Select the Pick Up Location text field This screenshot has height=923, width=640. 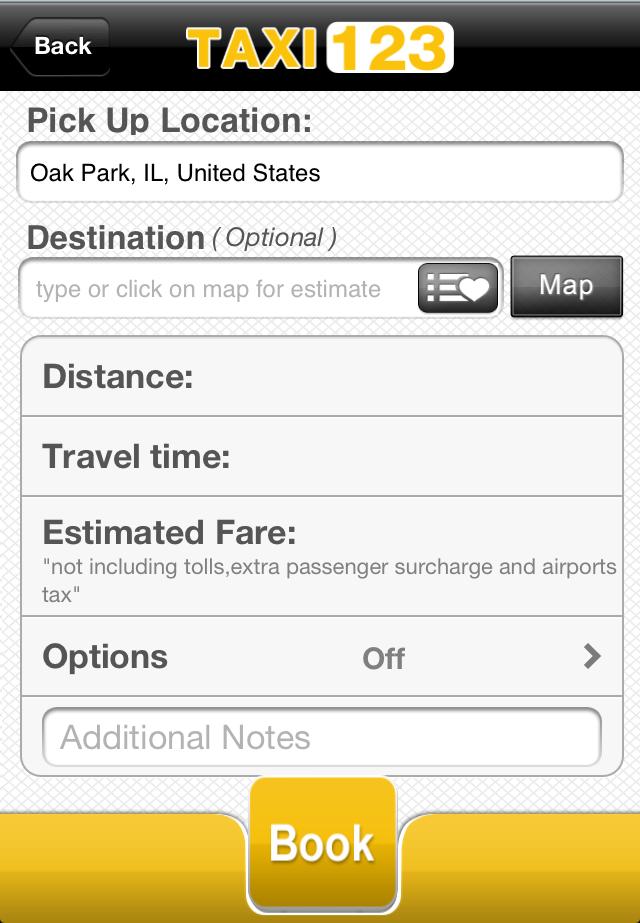tap(320, 173)
